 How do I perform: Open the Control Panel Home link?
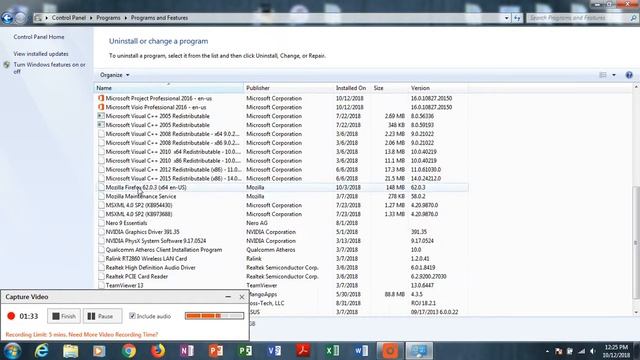click(x=39, y=37)
